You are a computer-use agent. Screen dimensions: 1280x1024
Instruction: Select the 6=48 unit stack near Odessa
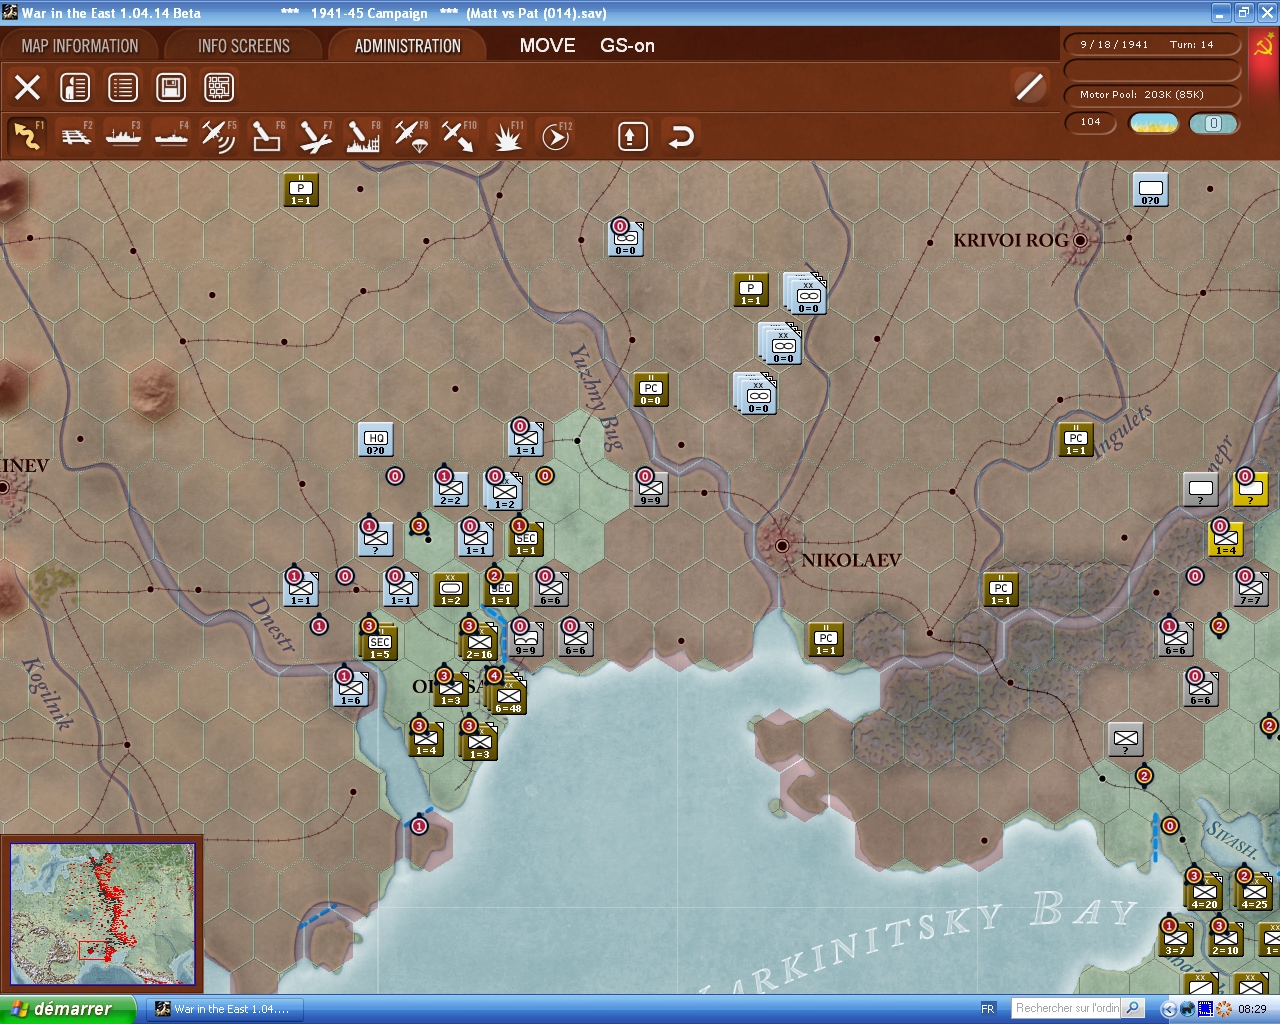tap(508, 697)
